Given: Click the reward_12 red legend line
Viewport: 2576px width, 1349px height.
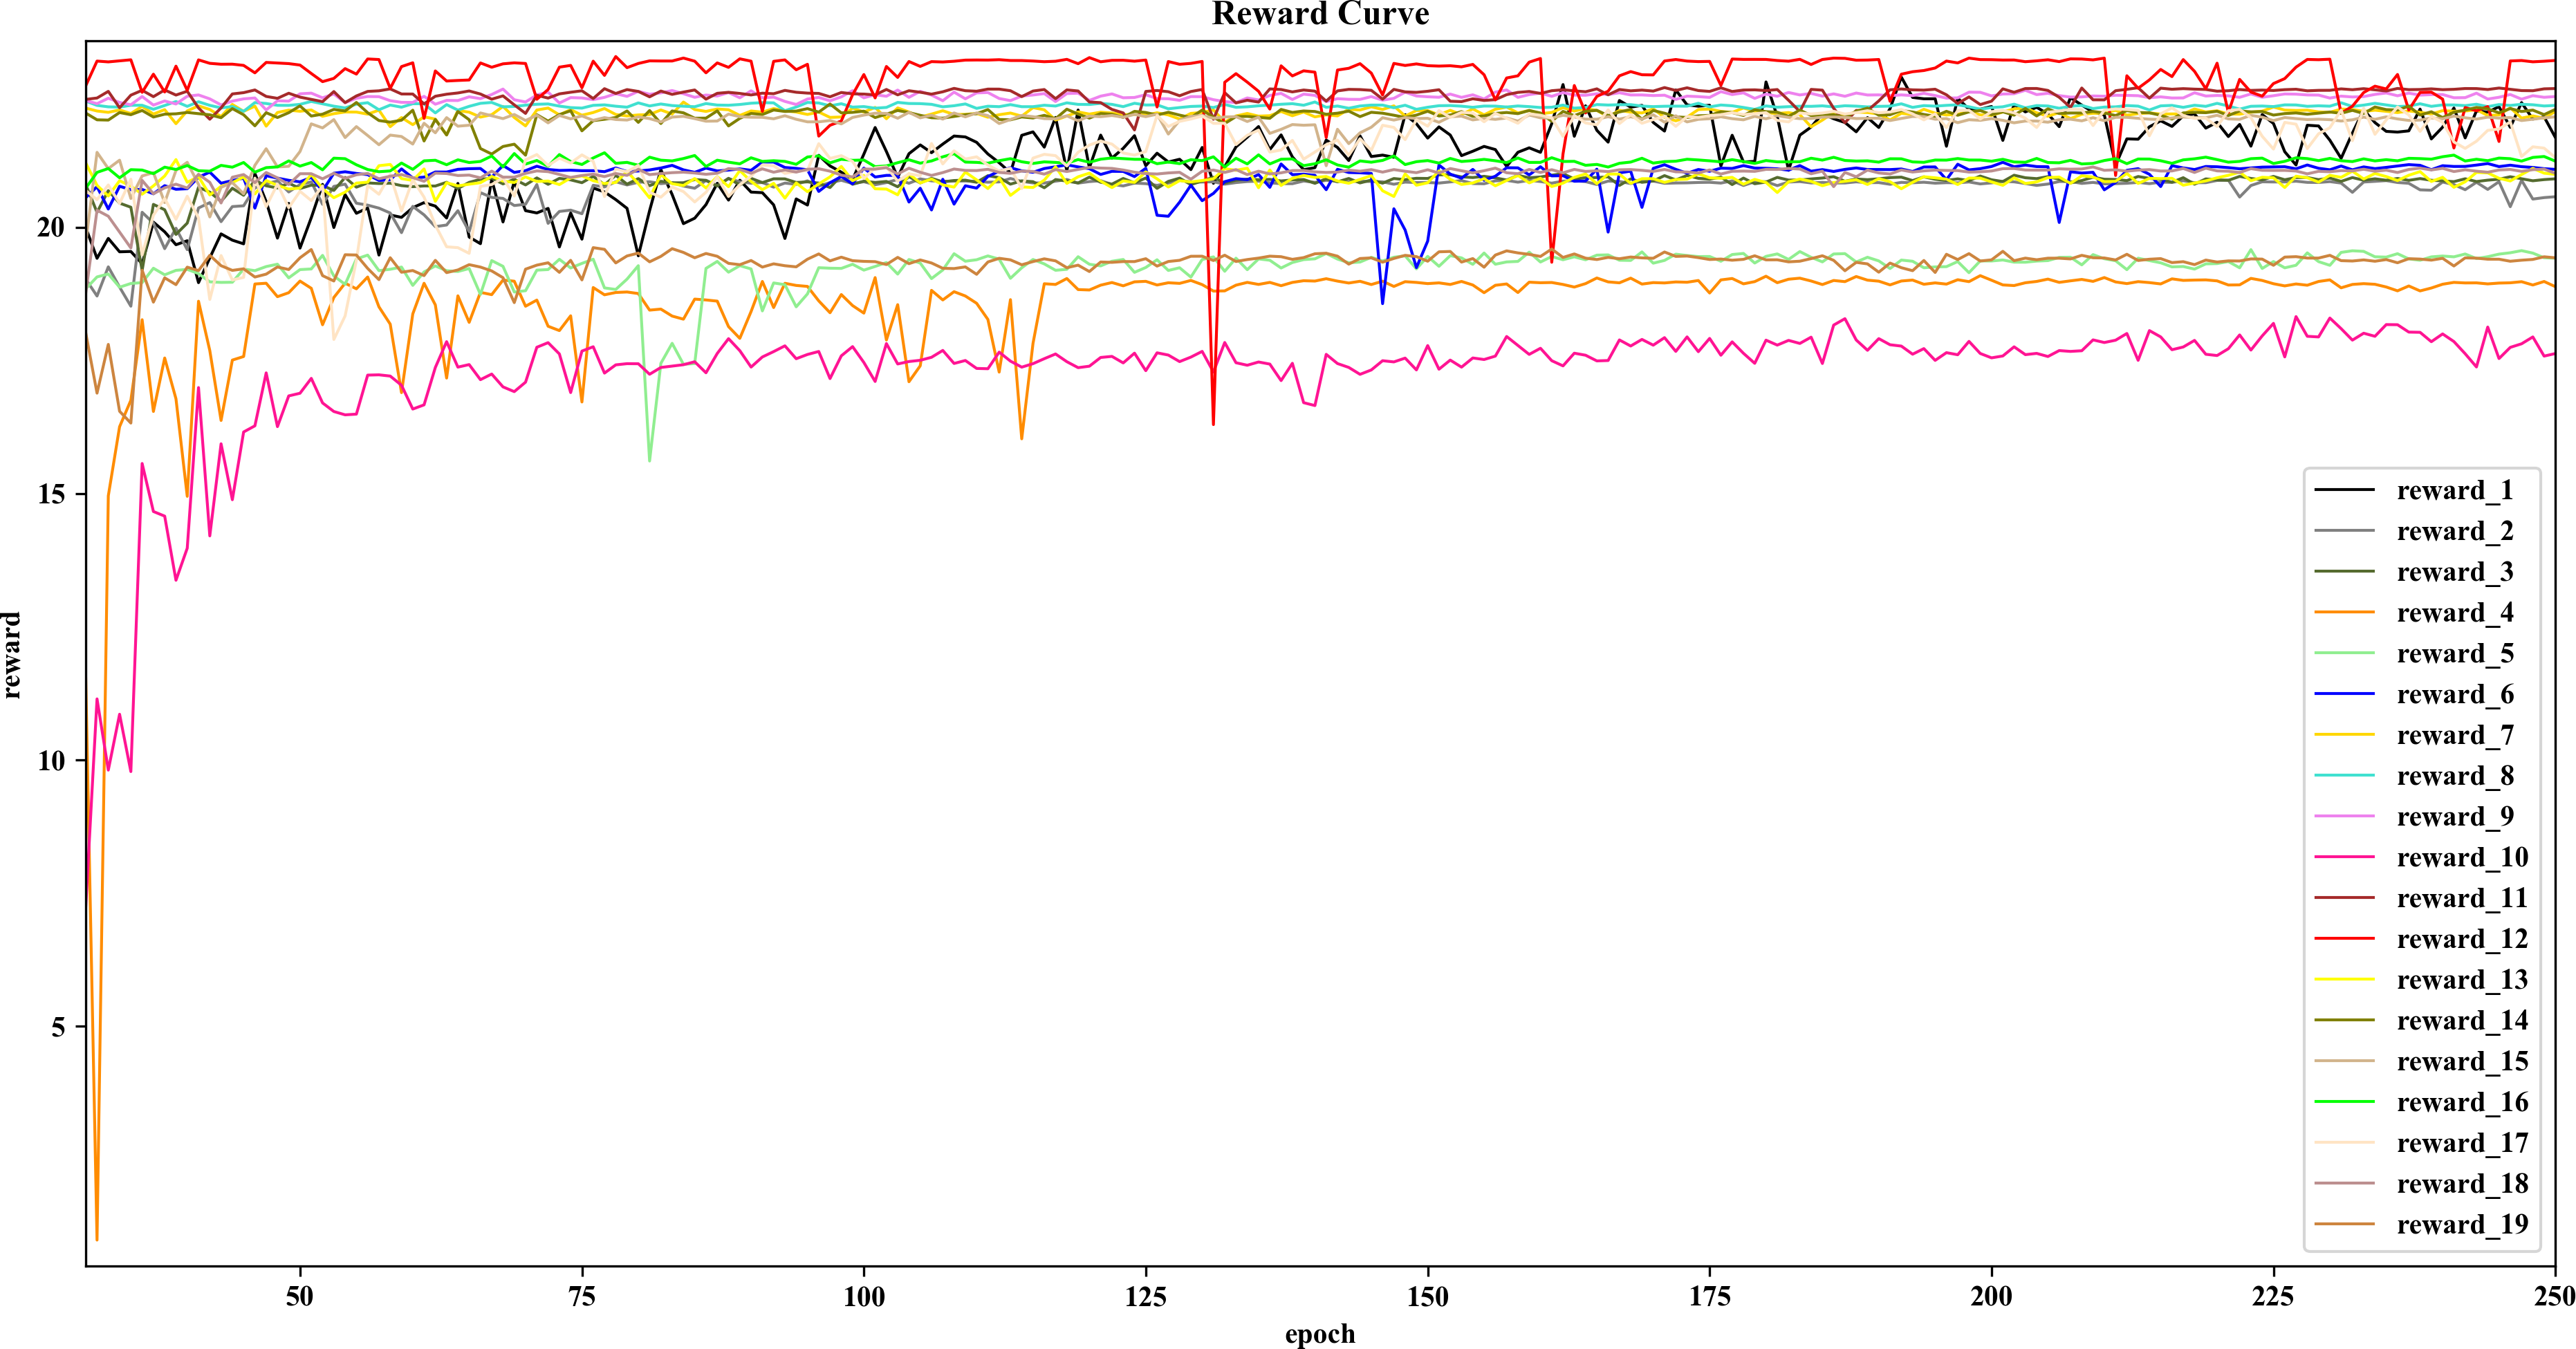Looking at the screenshot, I should pos(2344,939).
